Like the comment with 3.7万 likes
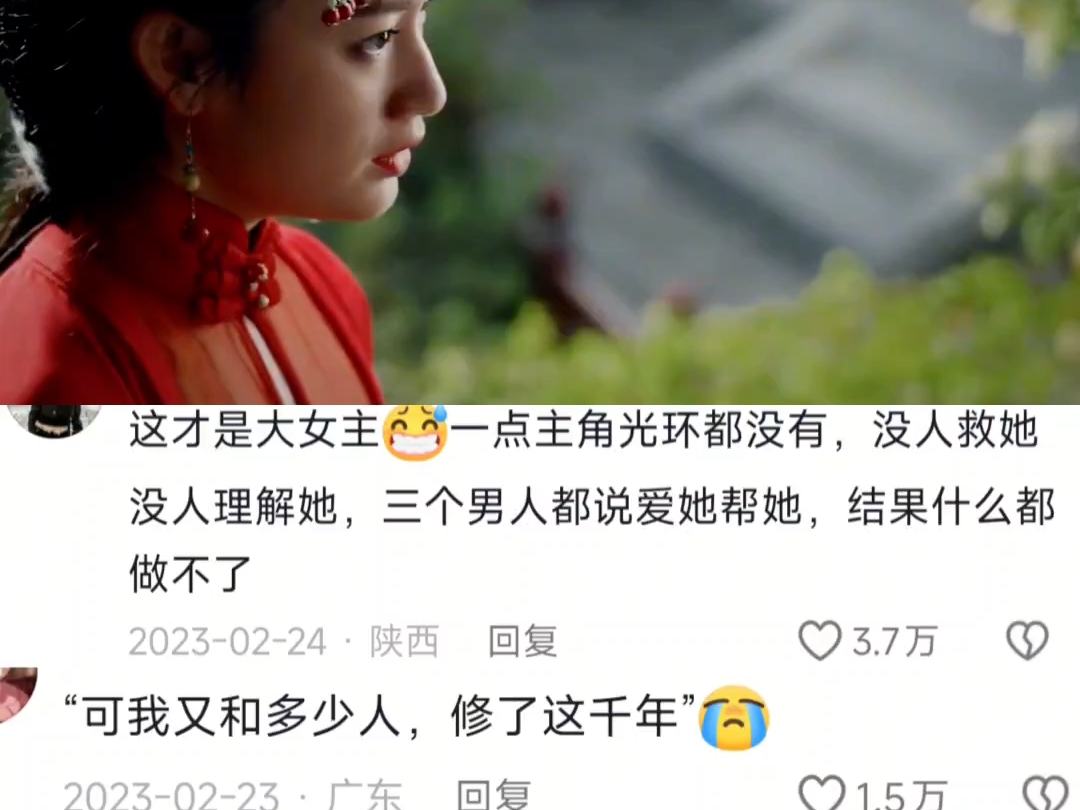Screen dimensions: 1080x810 (x=820, y=641)
